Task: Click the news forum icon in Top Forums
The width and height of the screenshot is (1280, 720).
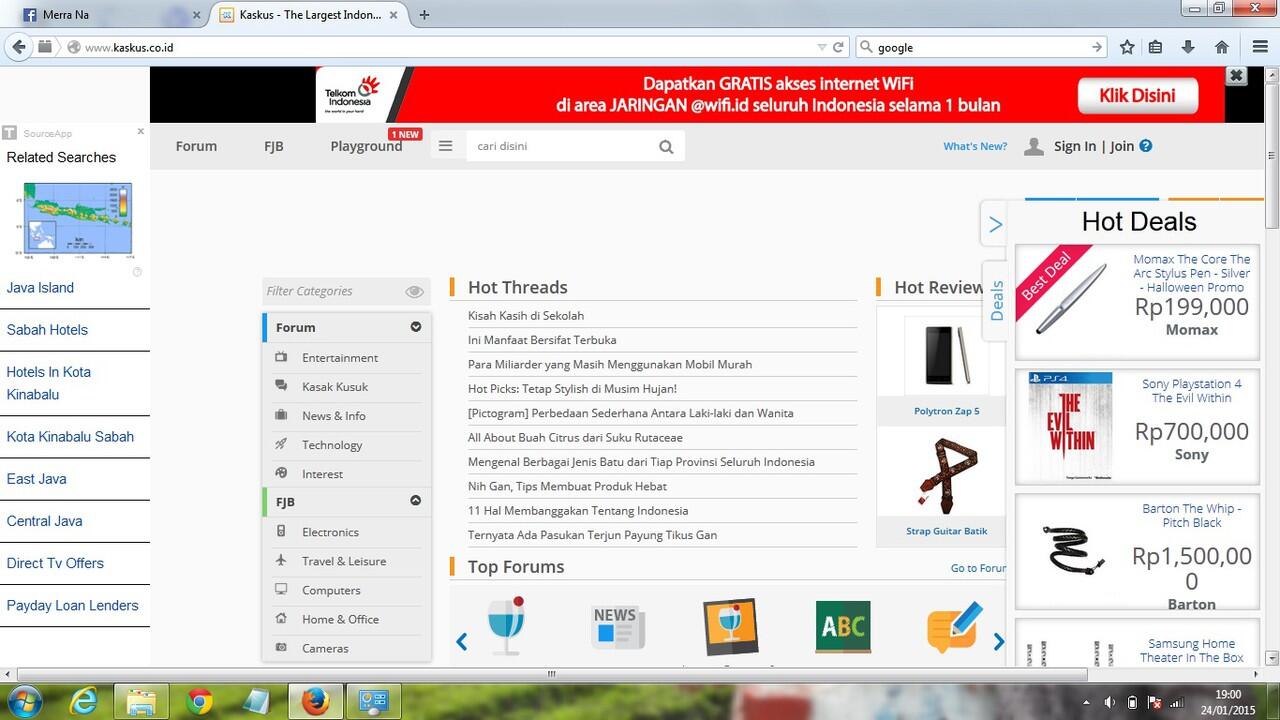Action: pyautogui.click(x=617, y=627)
